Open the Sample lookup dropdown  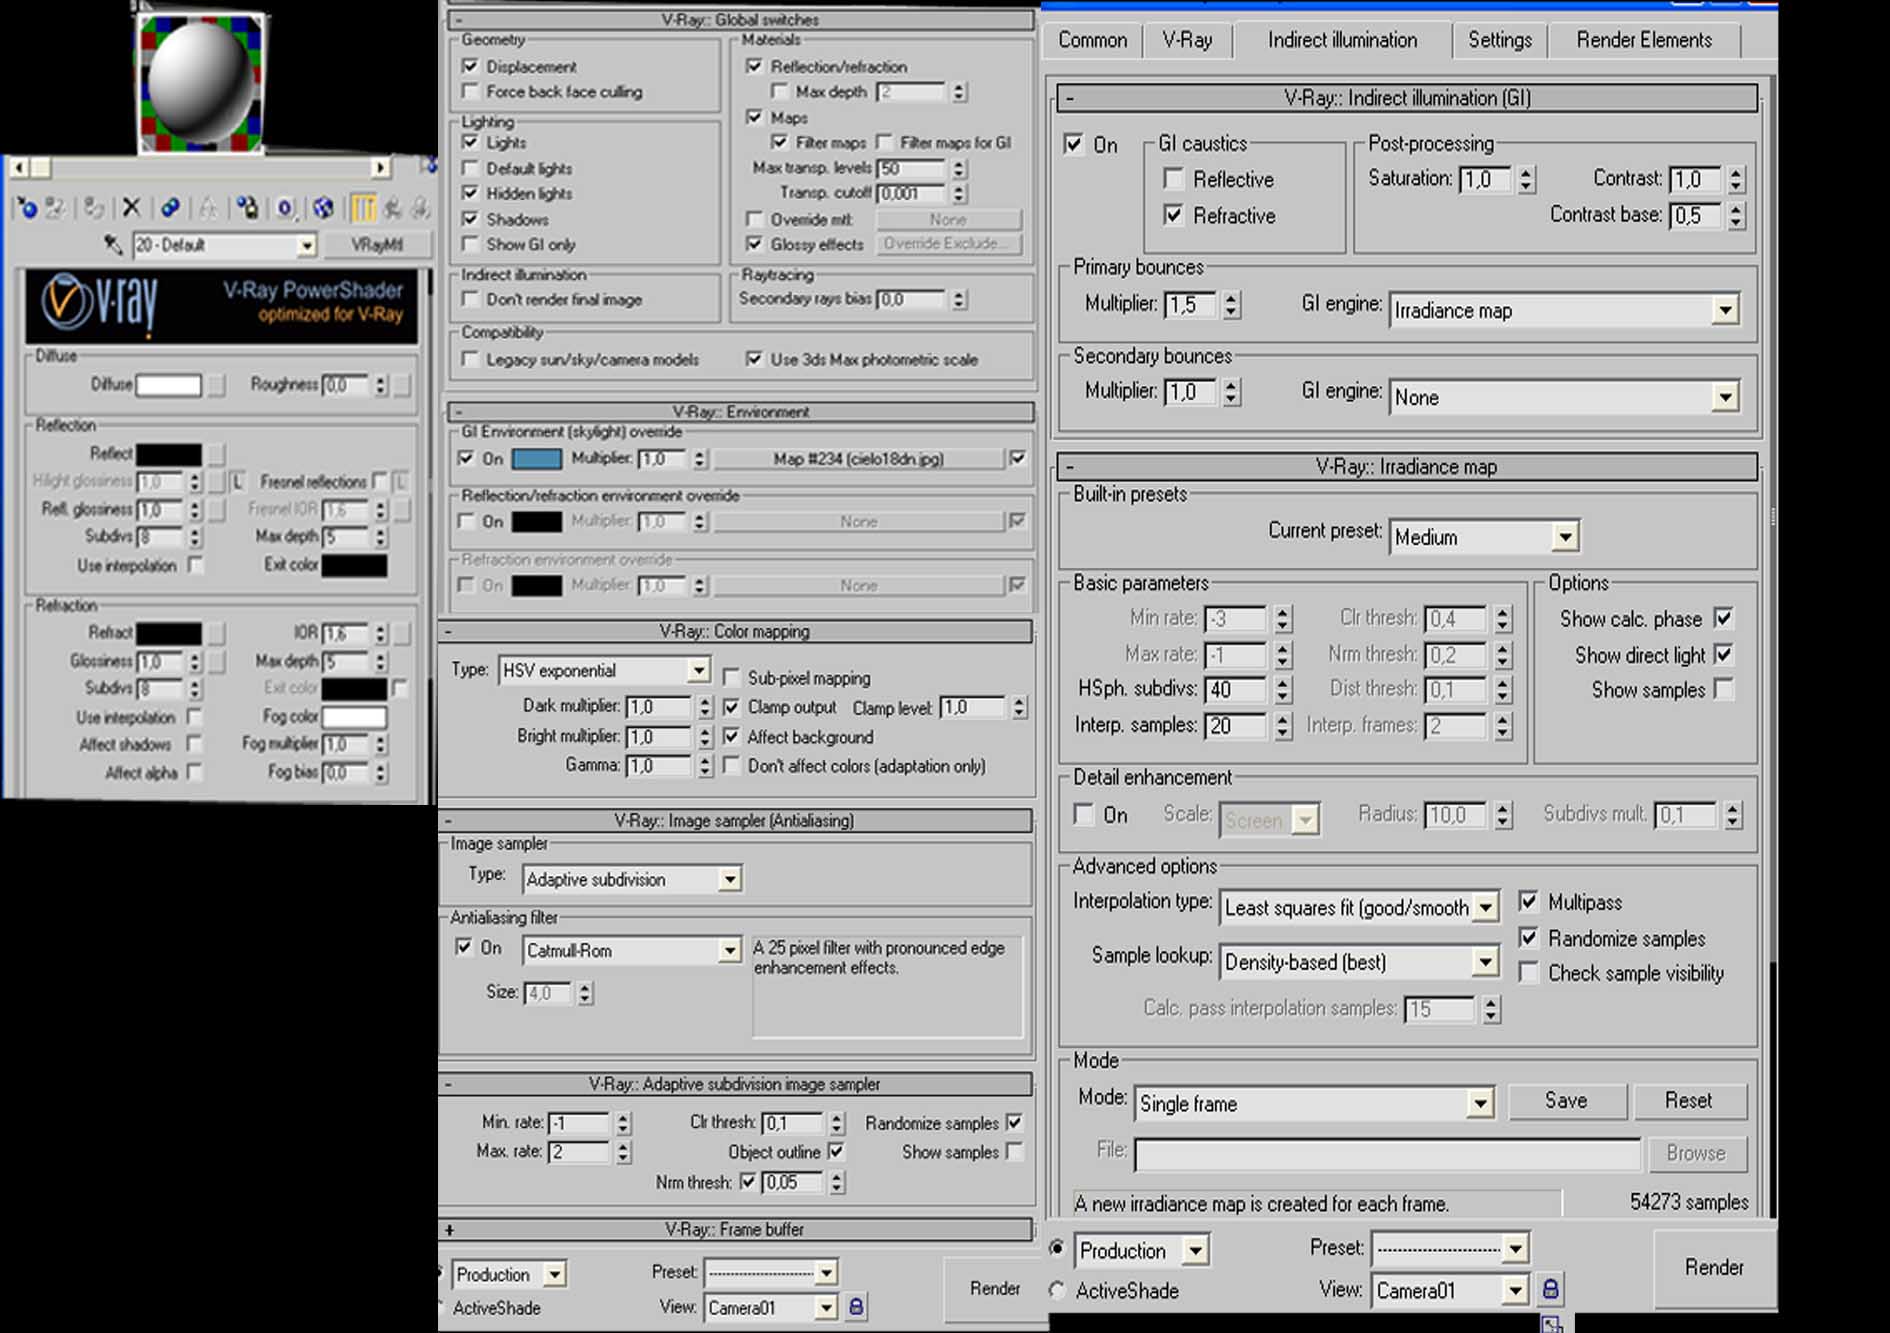point(1486,963)
